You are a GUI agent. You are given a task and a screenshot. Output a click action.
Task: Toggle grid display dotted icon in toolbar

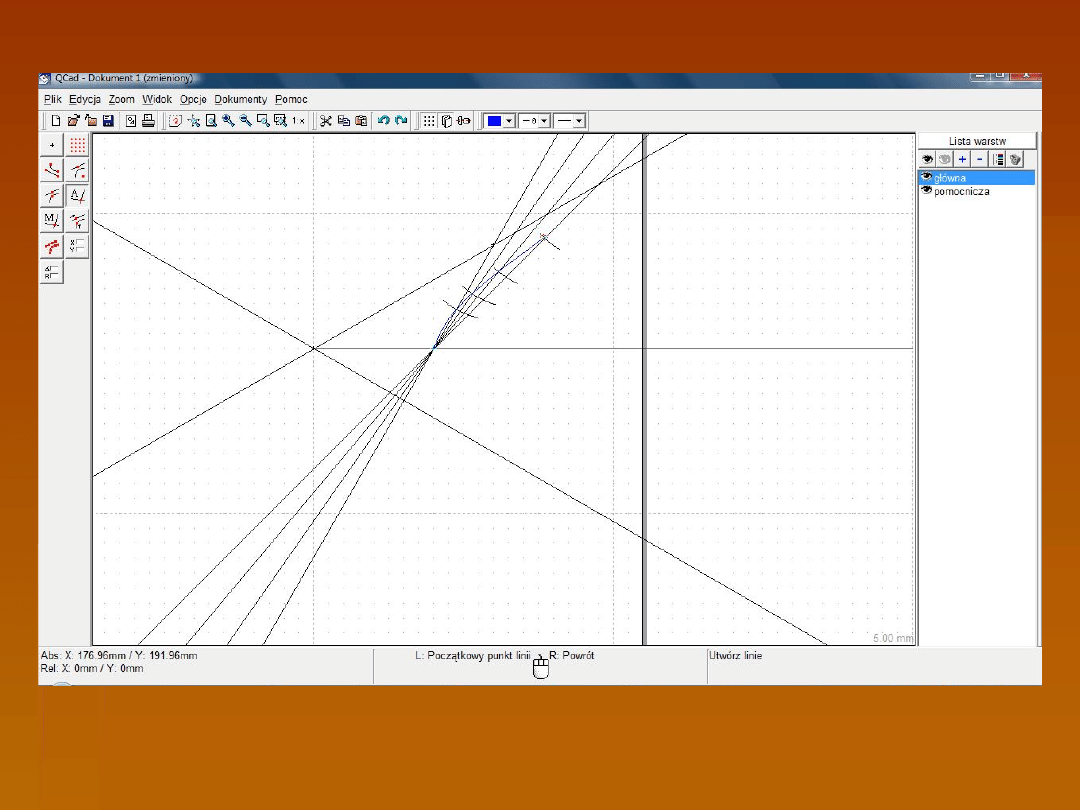[429, 121]
